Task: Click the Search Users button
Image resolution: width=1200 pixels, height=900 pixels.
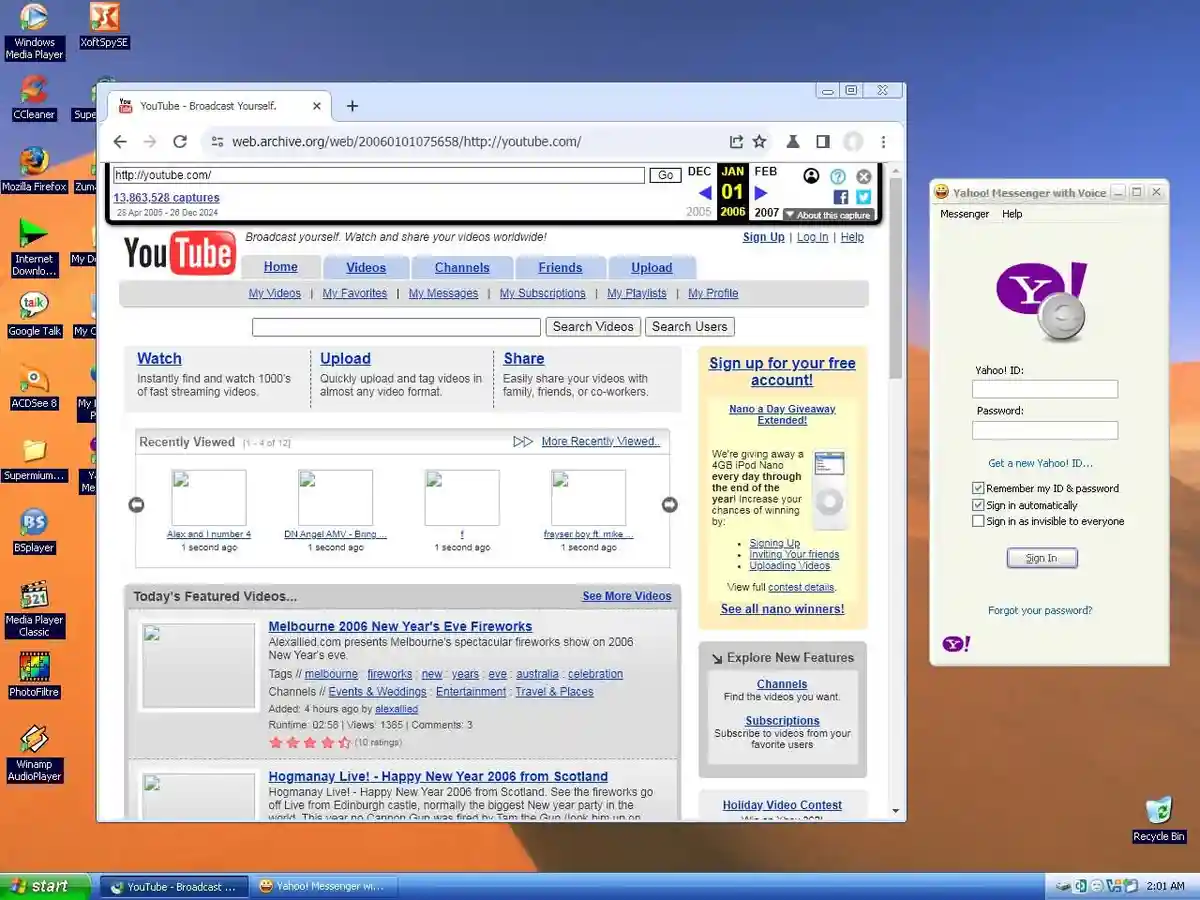Action: click(690, 326)
